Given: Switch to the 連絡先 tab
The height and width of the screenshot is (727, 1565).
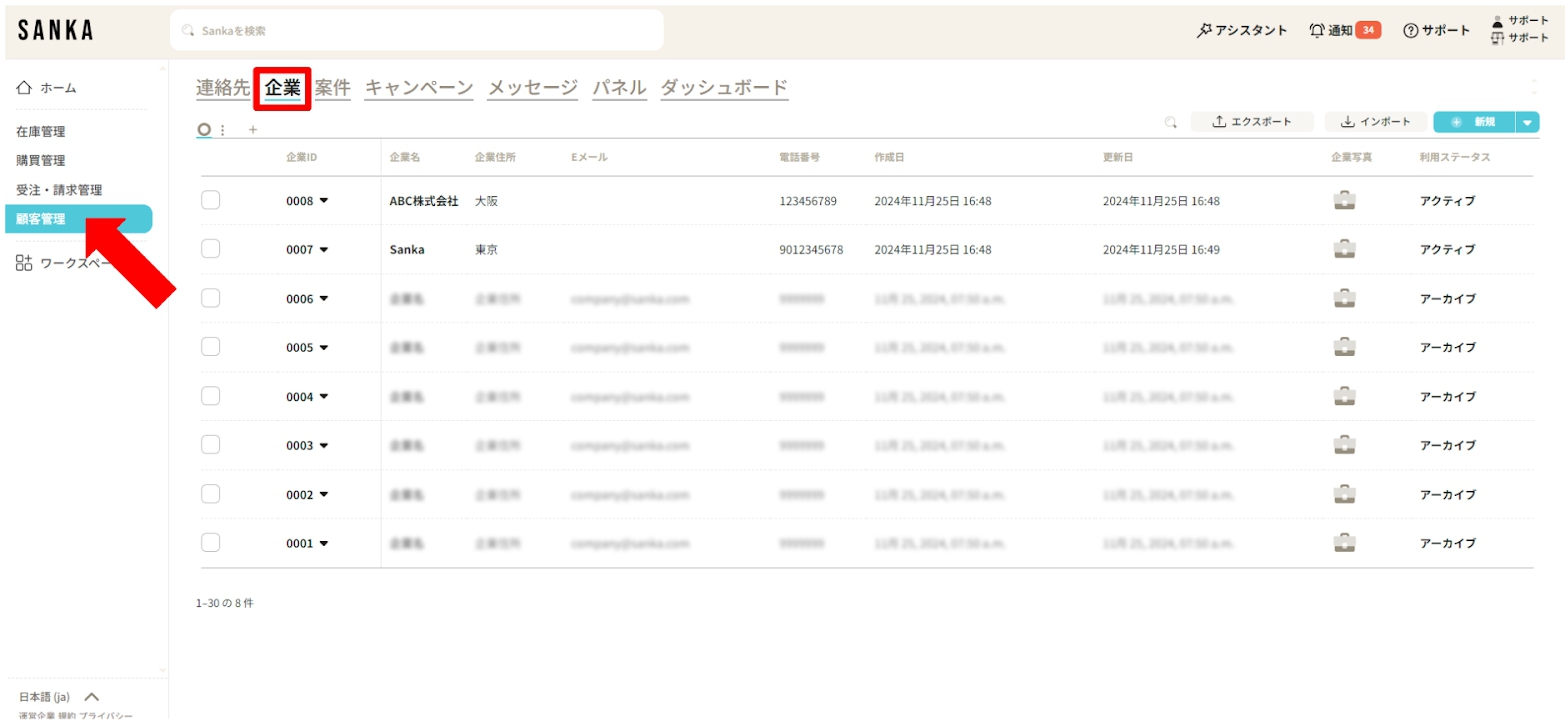Looking at the screenshot, I should pos(223,88).
